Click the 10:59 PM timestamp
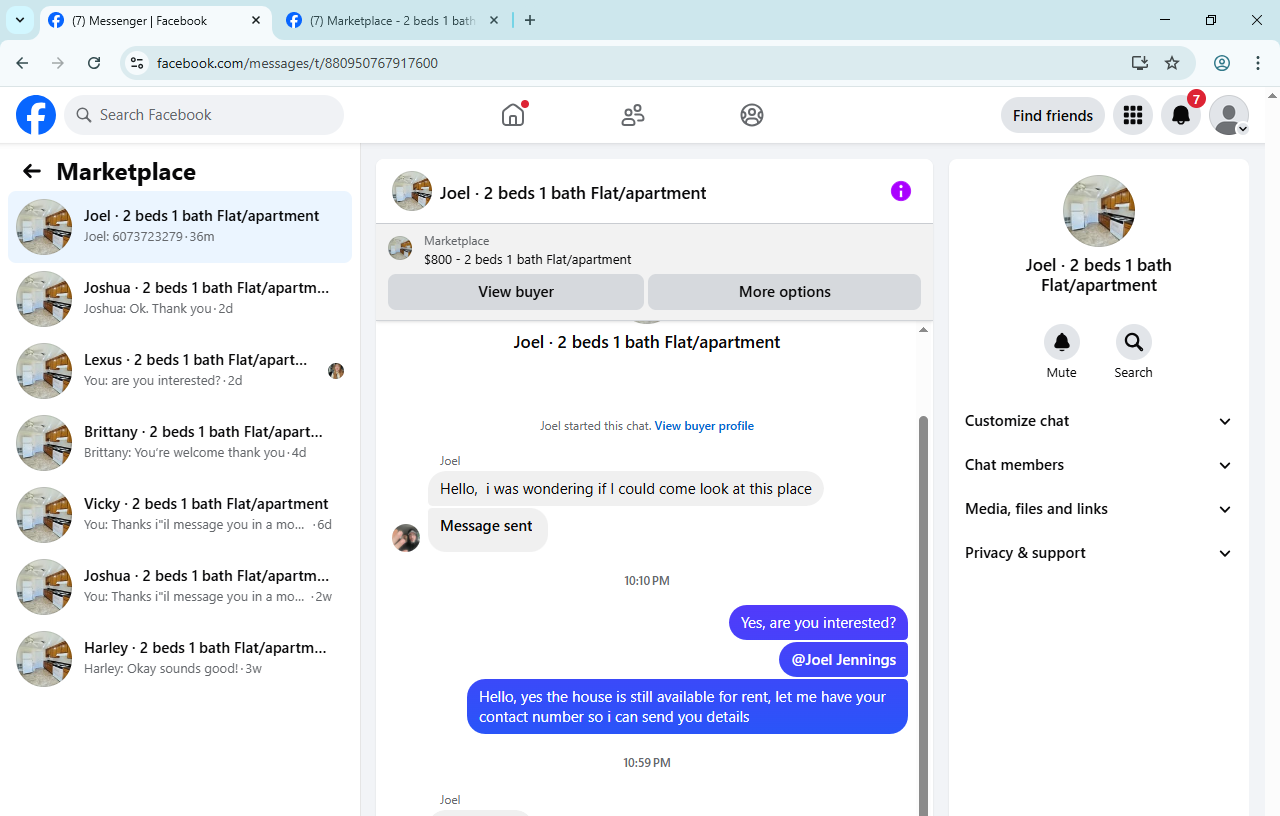 (x=647, y=763)
